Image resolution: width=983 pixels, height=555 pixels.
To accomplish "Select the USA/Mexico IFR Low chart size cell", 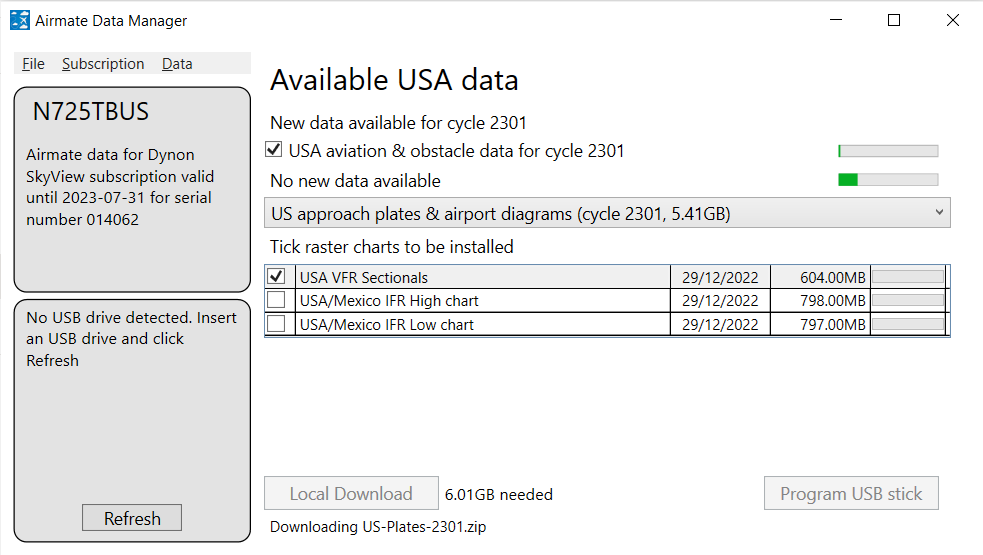I will 820,324.
